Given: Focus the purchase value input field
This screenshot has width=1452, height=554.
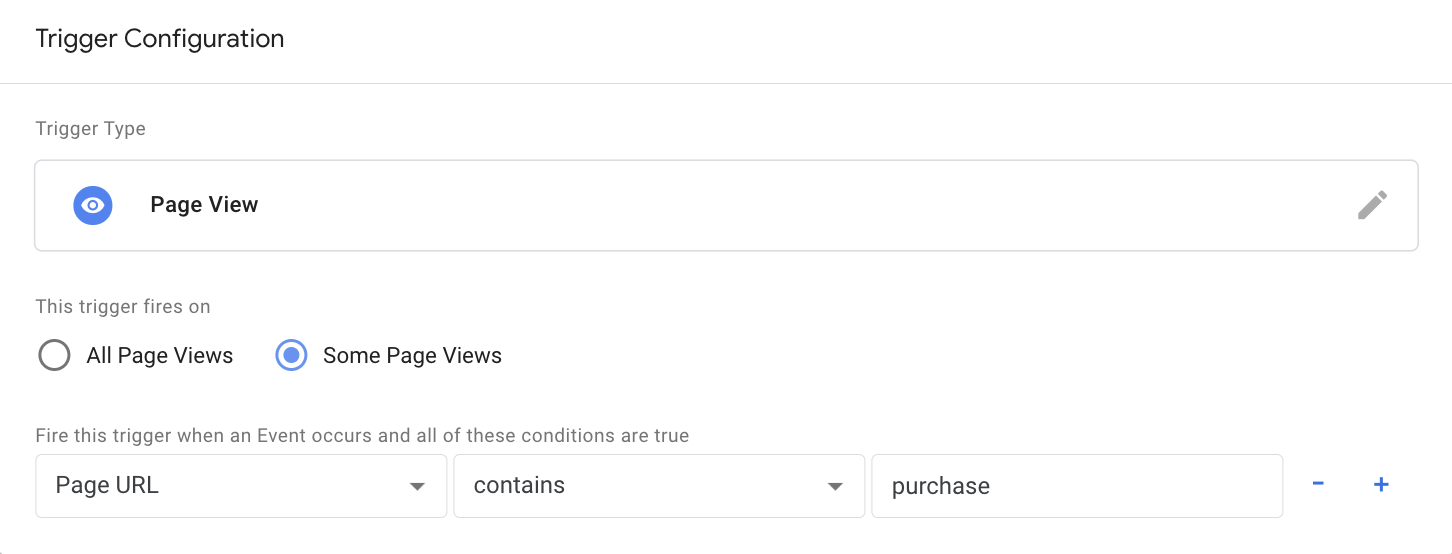Looking at the screenshot, I should coord(1077,486).
